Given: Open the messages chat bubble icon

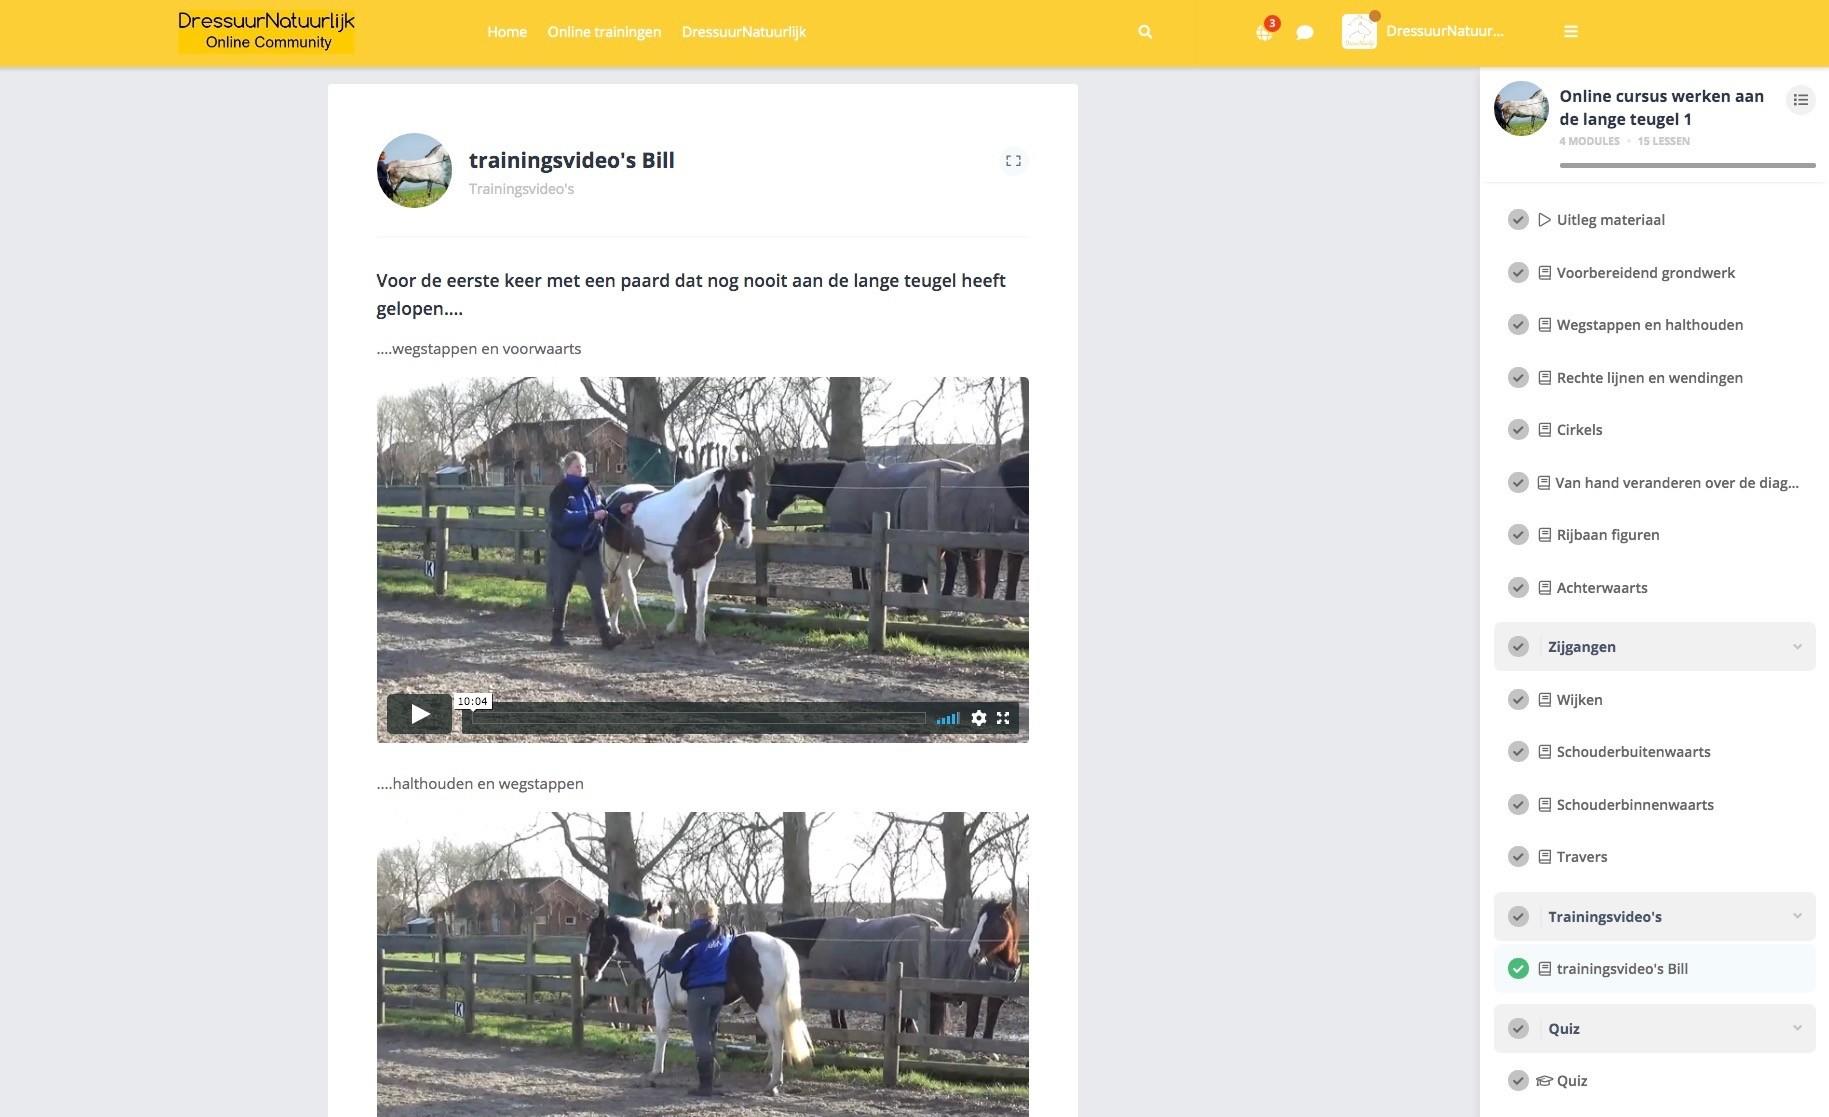Looking at the screenshot, I should coord(1304,32).
